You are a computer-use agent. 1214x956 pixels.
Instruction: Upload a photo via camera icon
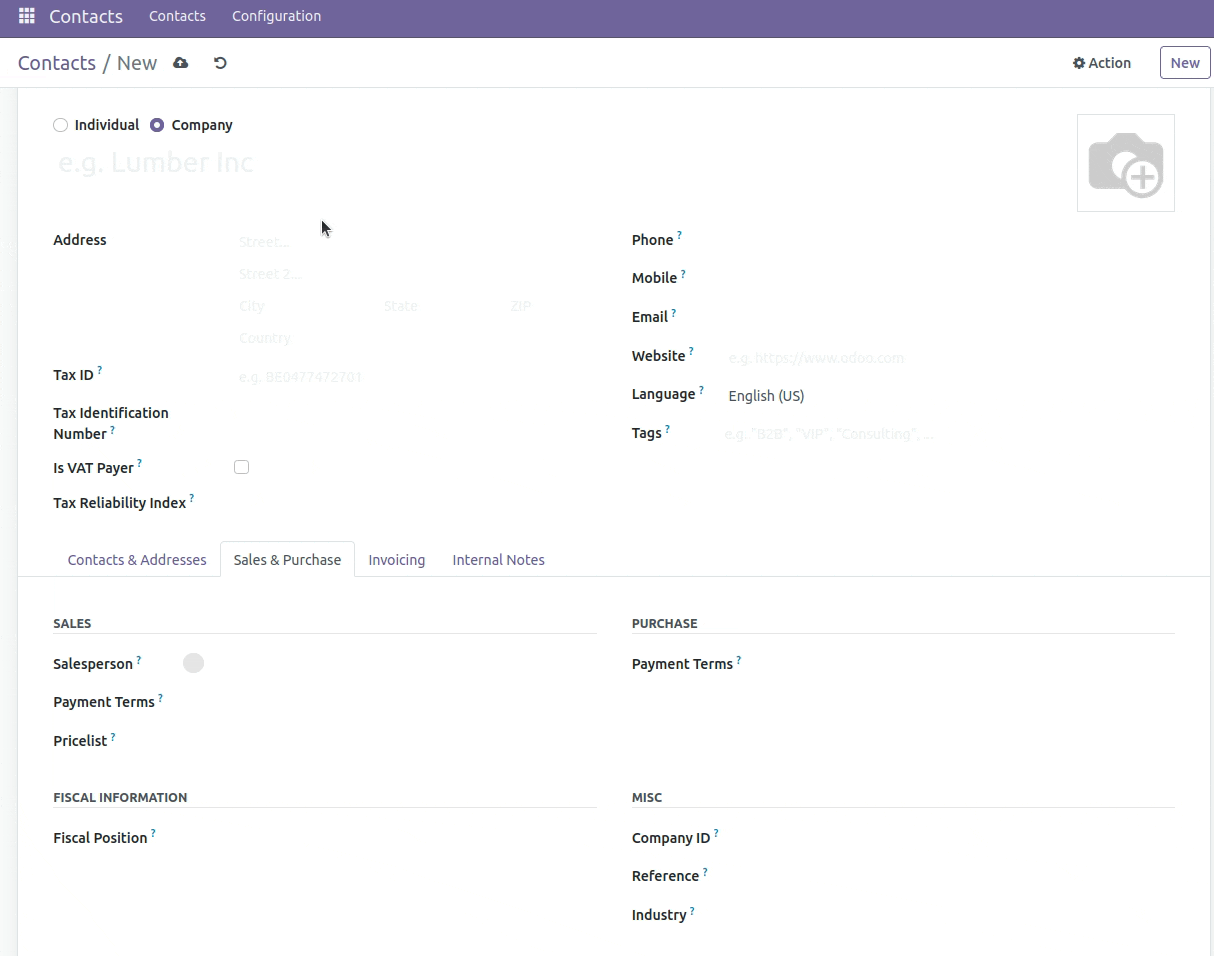coord(1125,163)
